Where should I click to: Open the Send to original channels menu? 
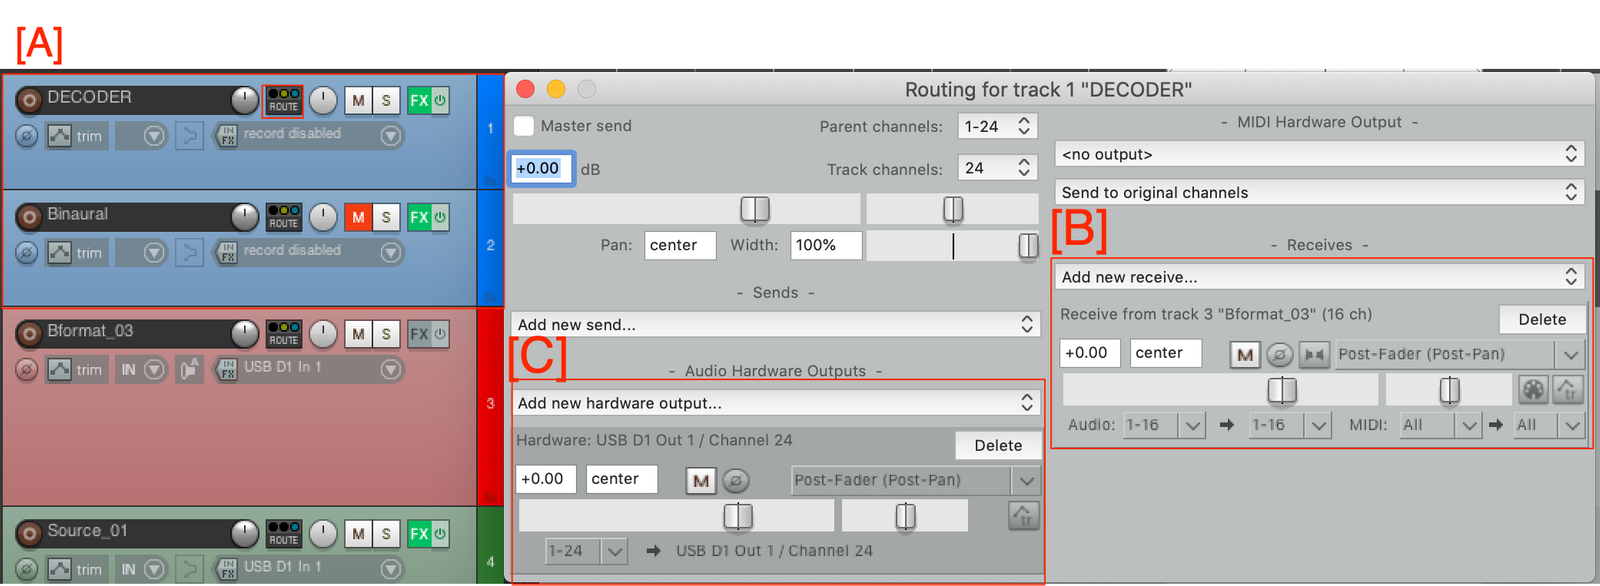(x=1319, y=193)
